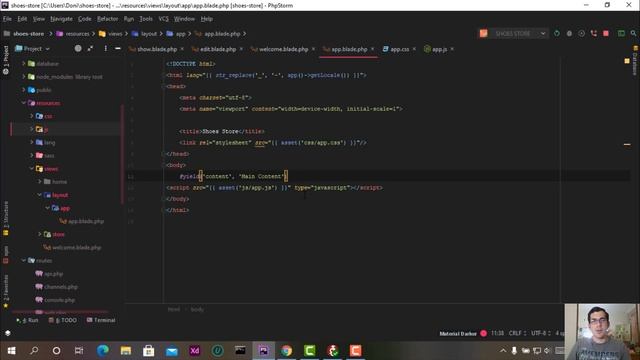Click the expand all arrows icon in Project panel

click(x=90, y=49)
